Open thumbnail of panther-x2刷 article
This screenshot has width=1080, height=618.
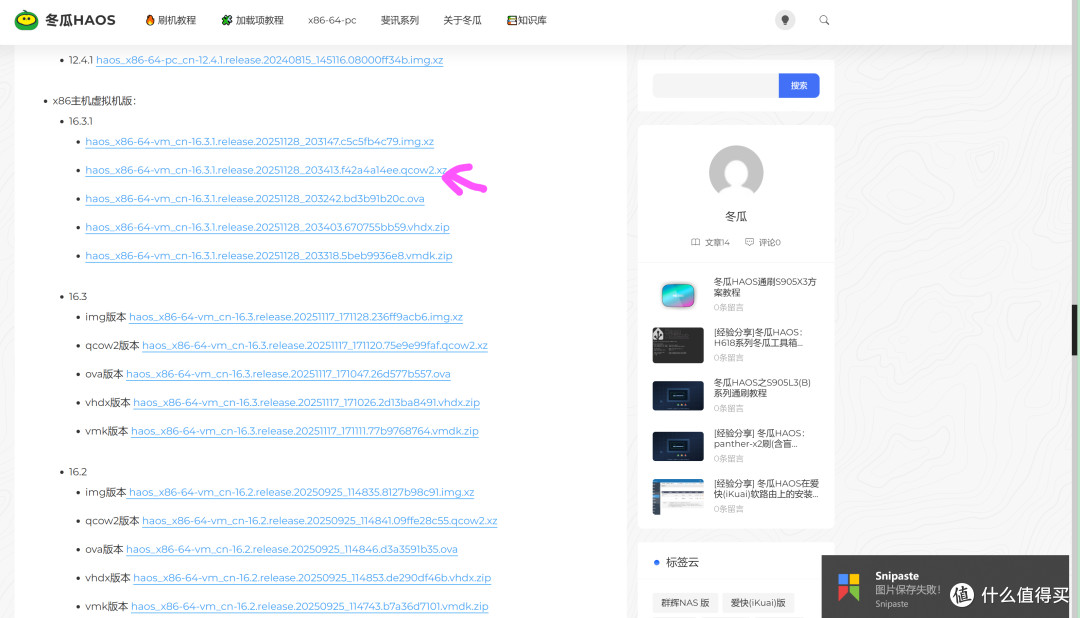point(678,446)
